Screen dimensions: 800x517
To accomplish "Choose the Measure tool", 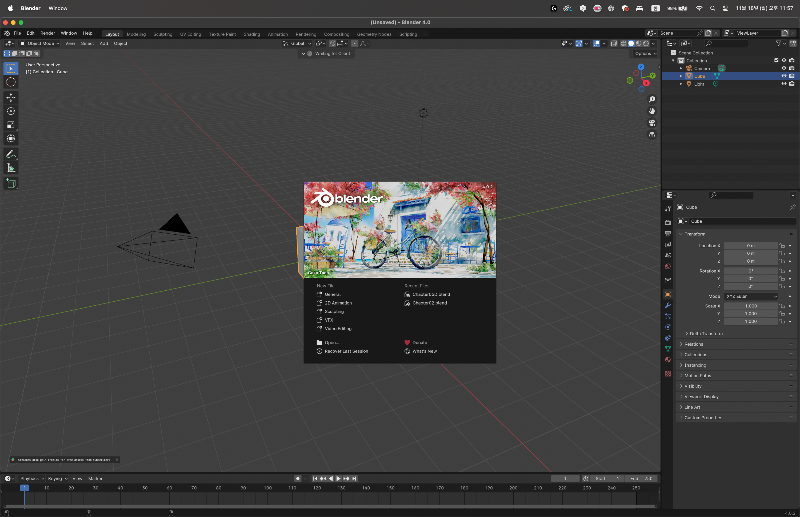I will pyautogui.click(x=11, y=168).
